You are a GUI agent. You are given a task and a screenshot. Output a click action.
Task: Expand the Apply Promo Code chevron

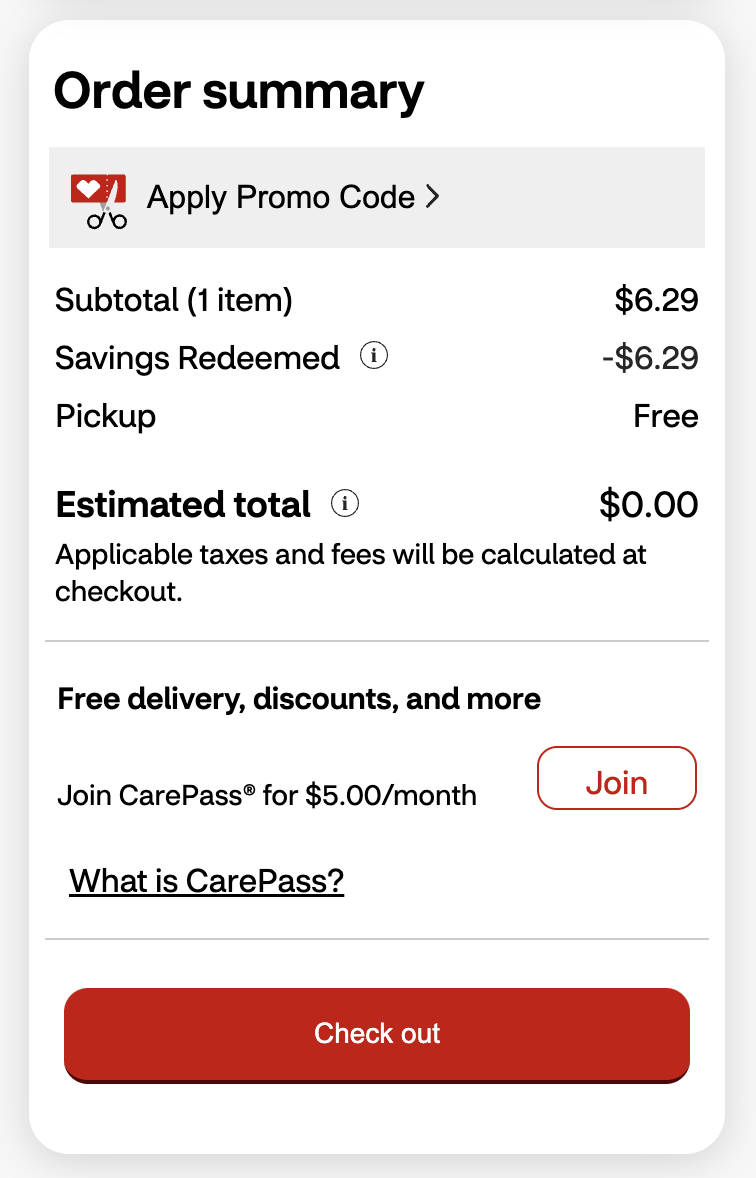click(432, 197)
